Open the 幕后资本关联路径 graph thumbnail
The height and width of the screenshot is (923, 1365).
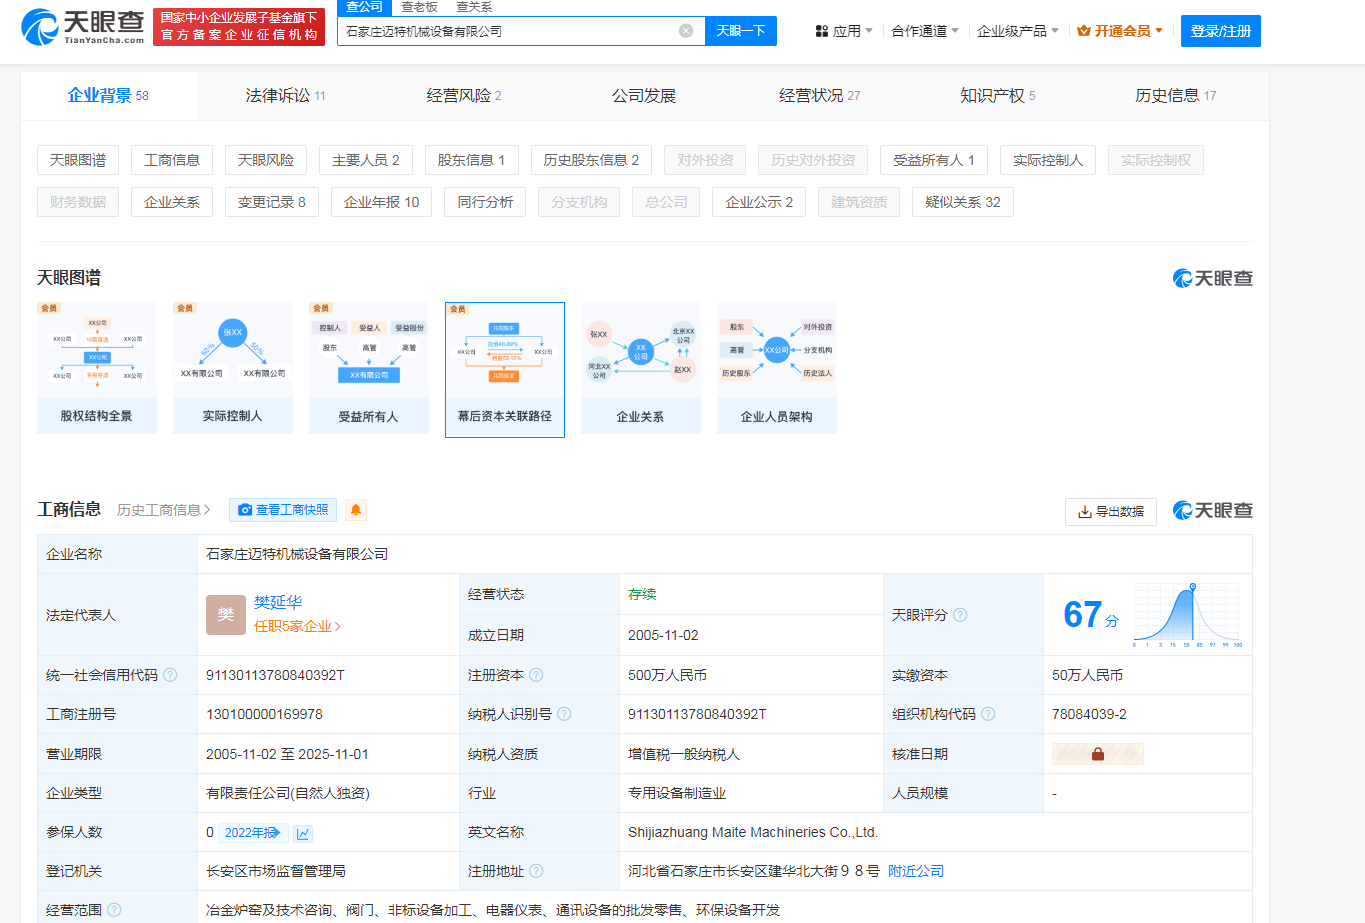pos(505,370)
